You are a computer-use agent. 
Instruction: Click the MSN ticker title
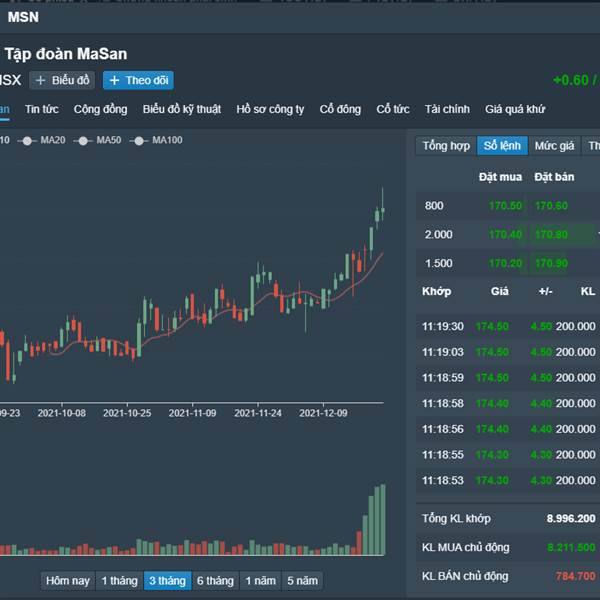coord(23,17)
